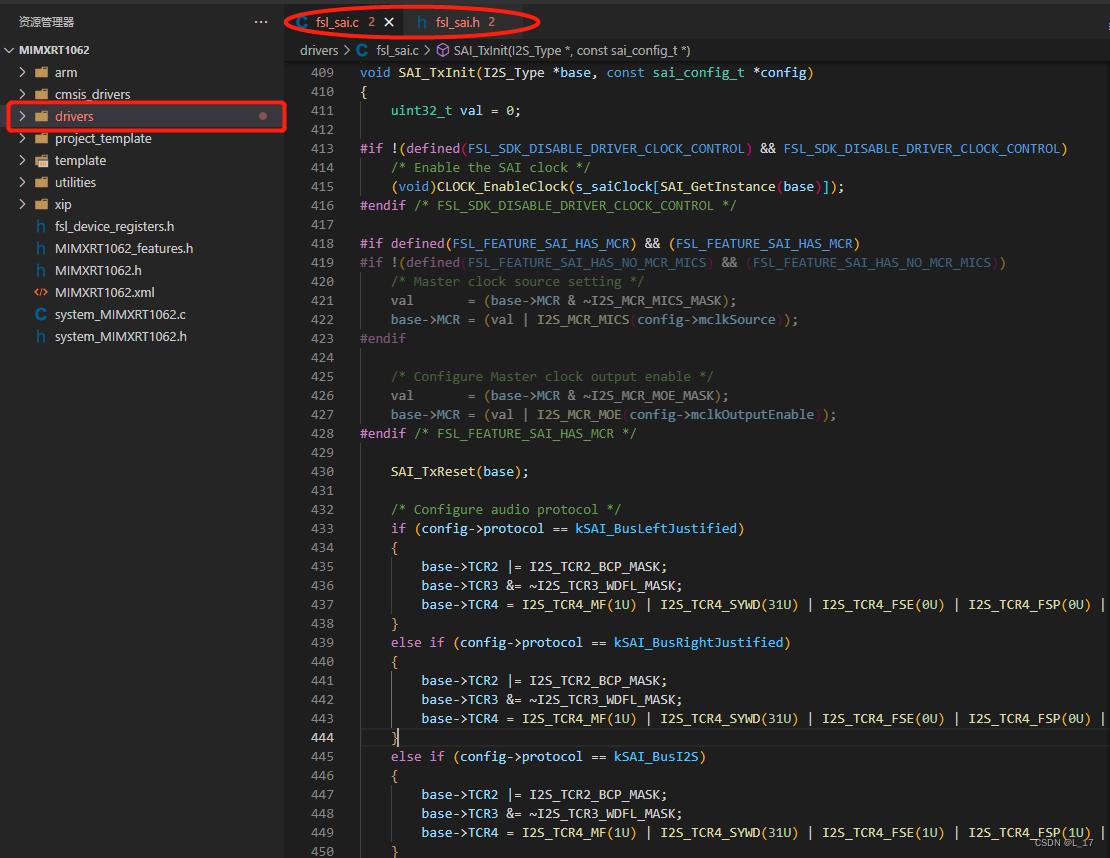Click the 资源管理器 explorer title

(46, 22)
